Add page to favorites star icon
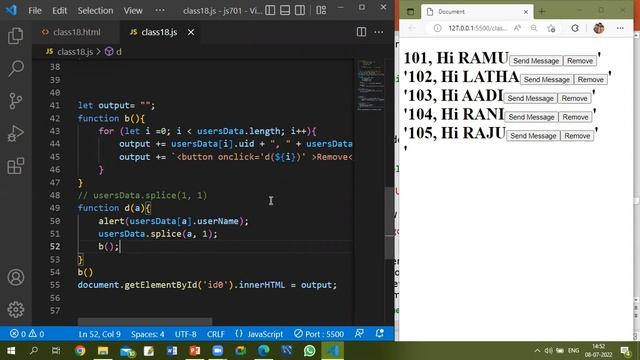 click(x=551, y=28)
